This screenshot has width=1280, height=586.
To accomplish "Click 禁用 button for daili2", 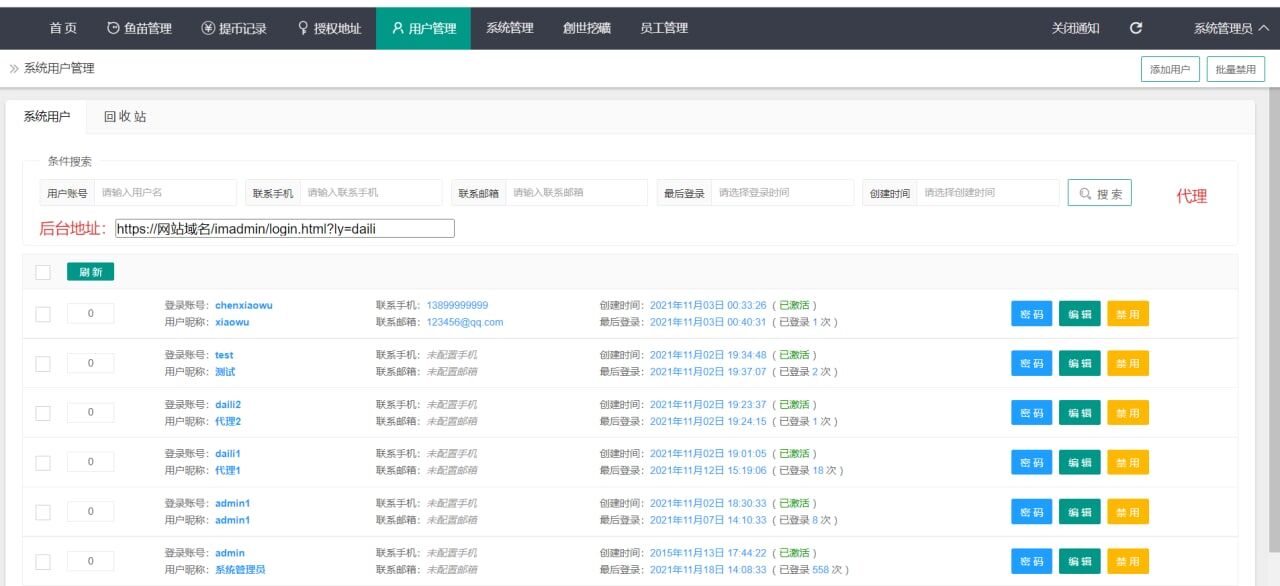I will point(1128,413).
